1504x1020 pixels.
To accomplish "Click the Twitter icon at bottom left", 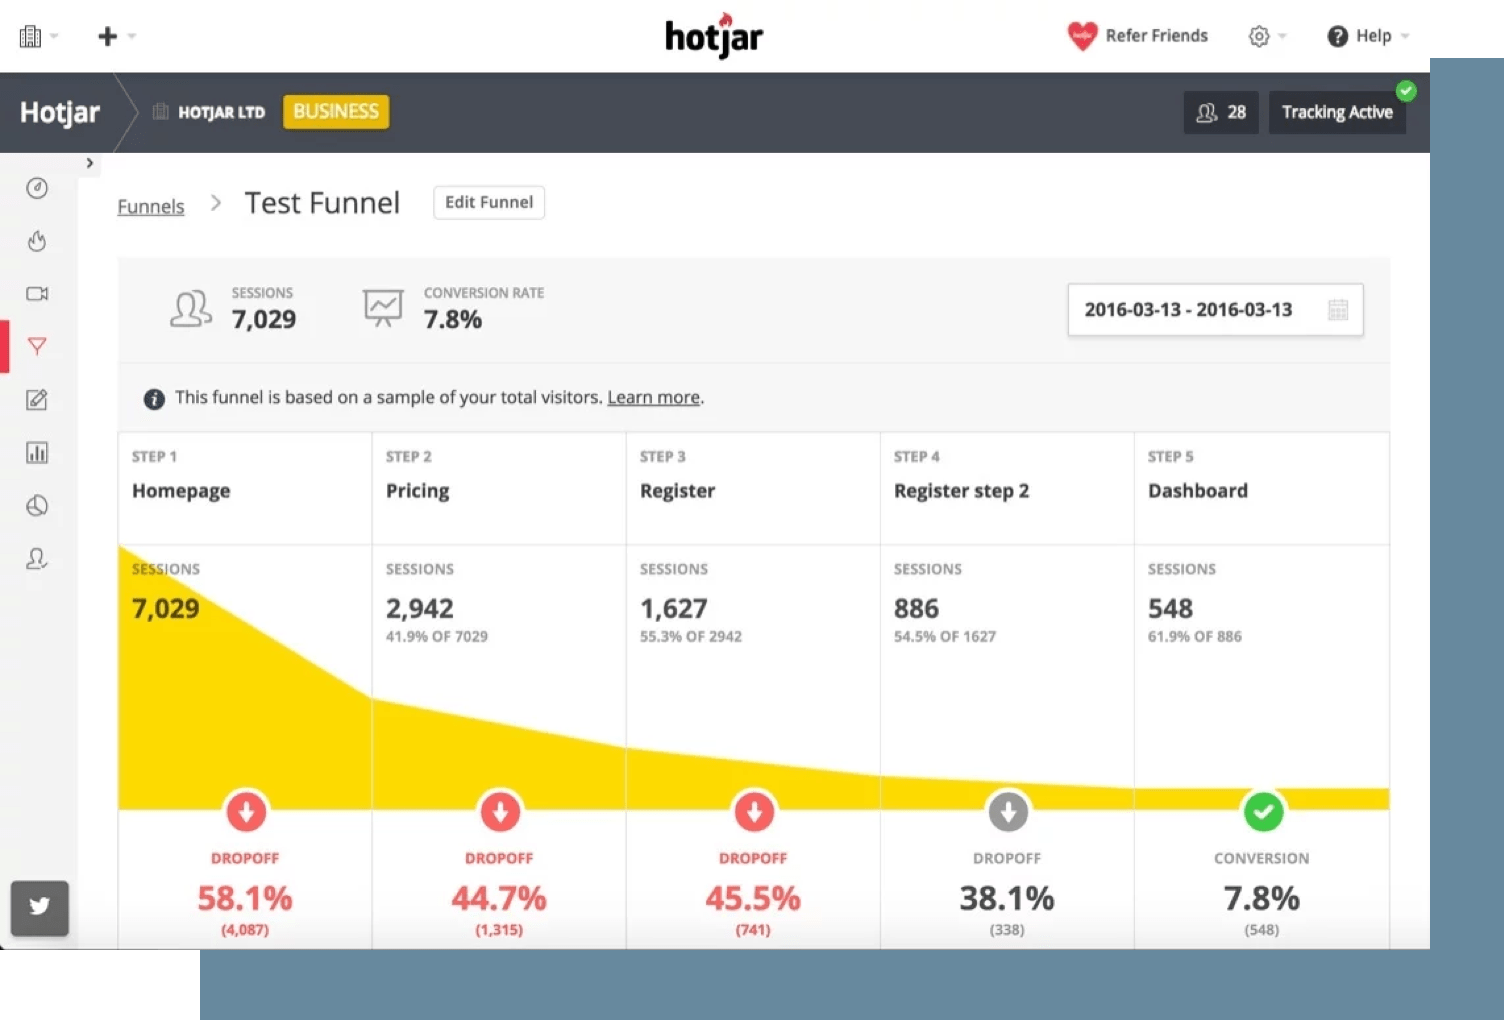I will [39, 907].
